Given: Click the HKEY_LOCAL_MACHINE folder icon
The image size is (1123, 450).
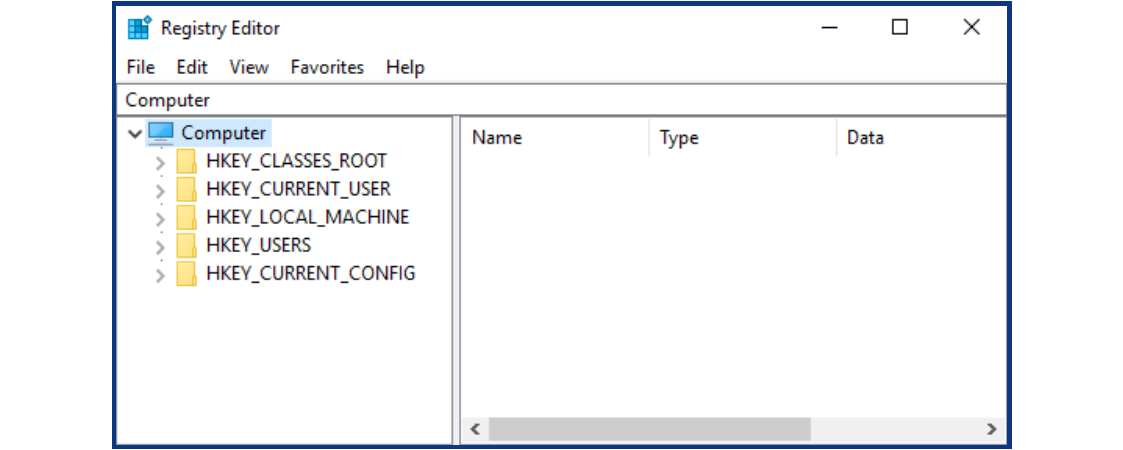Looking at the screenshot, I should point(186,217).
